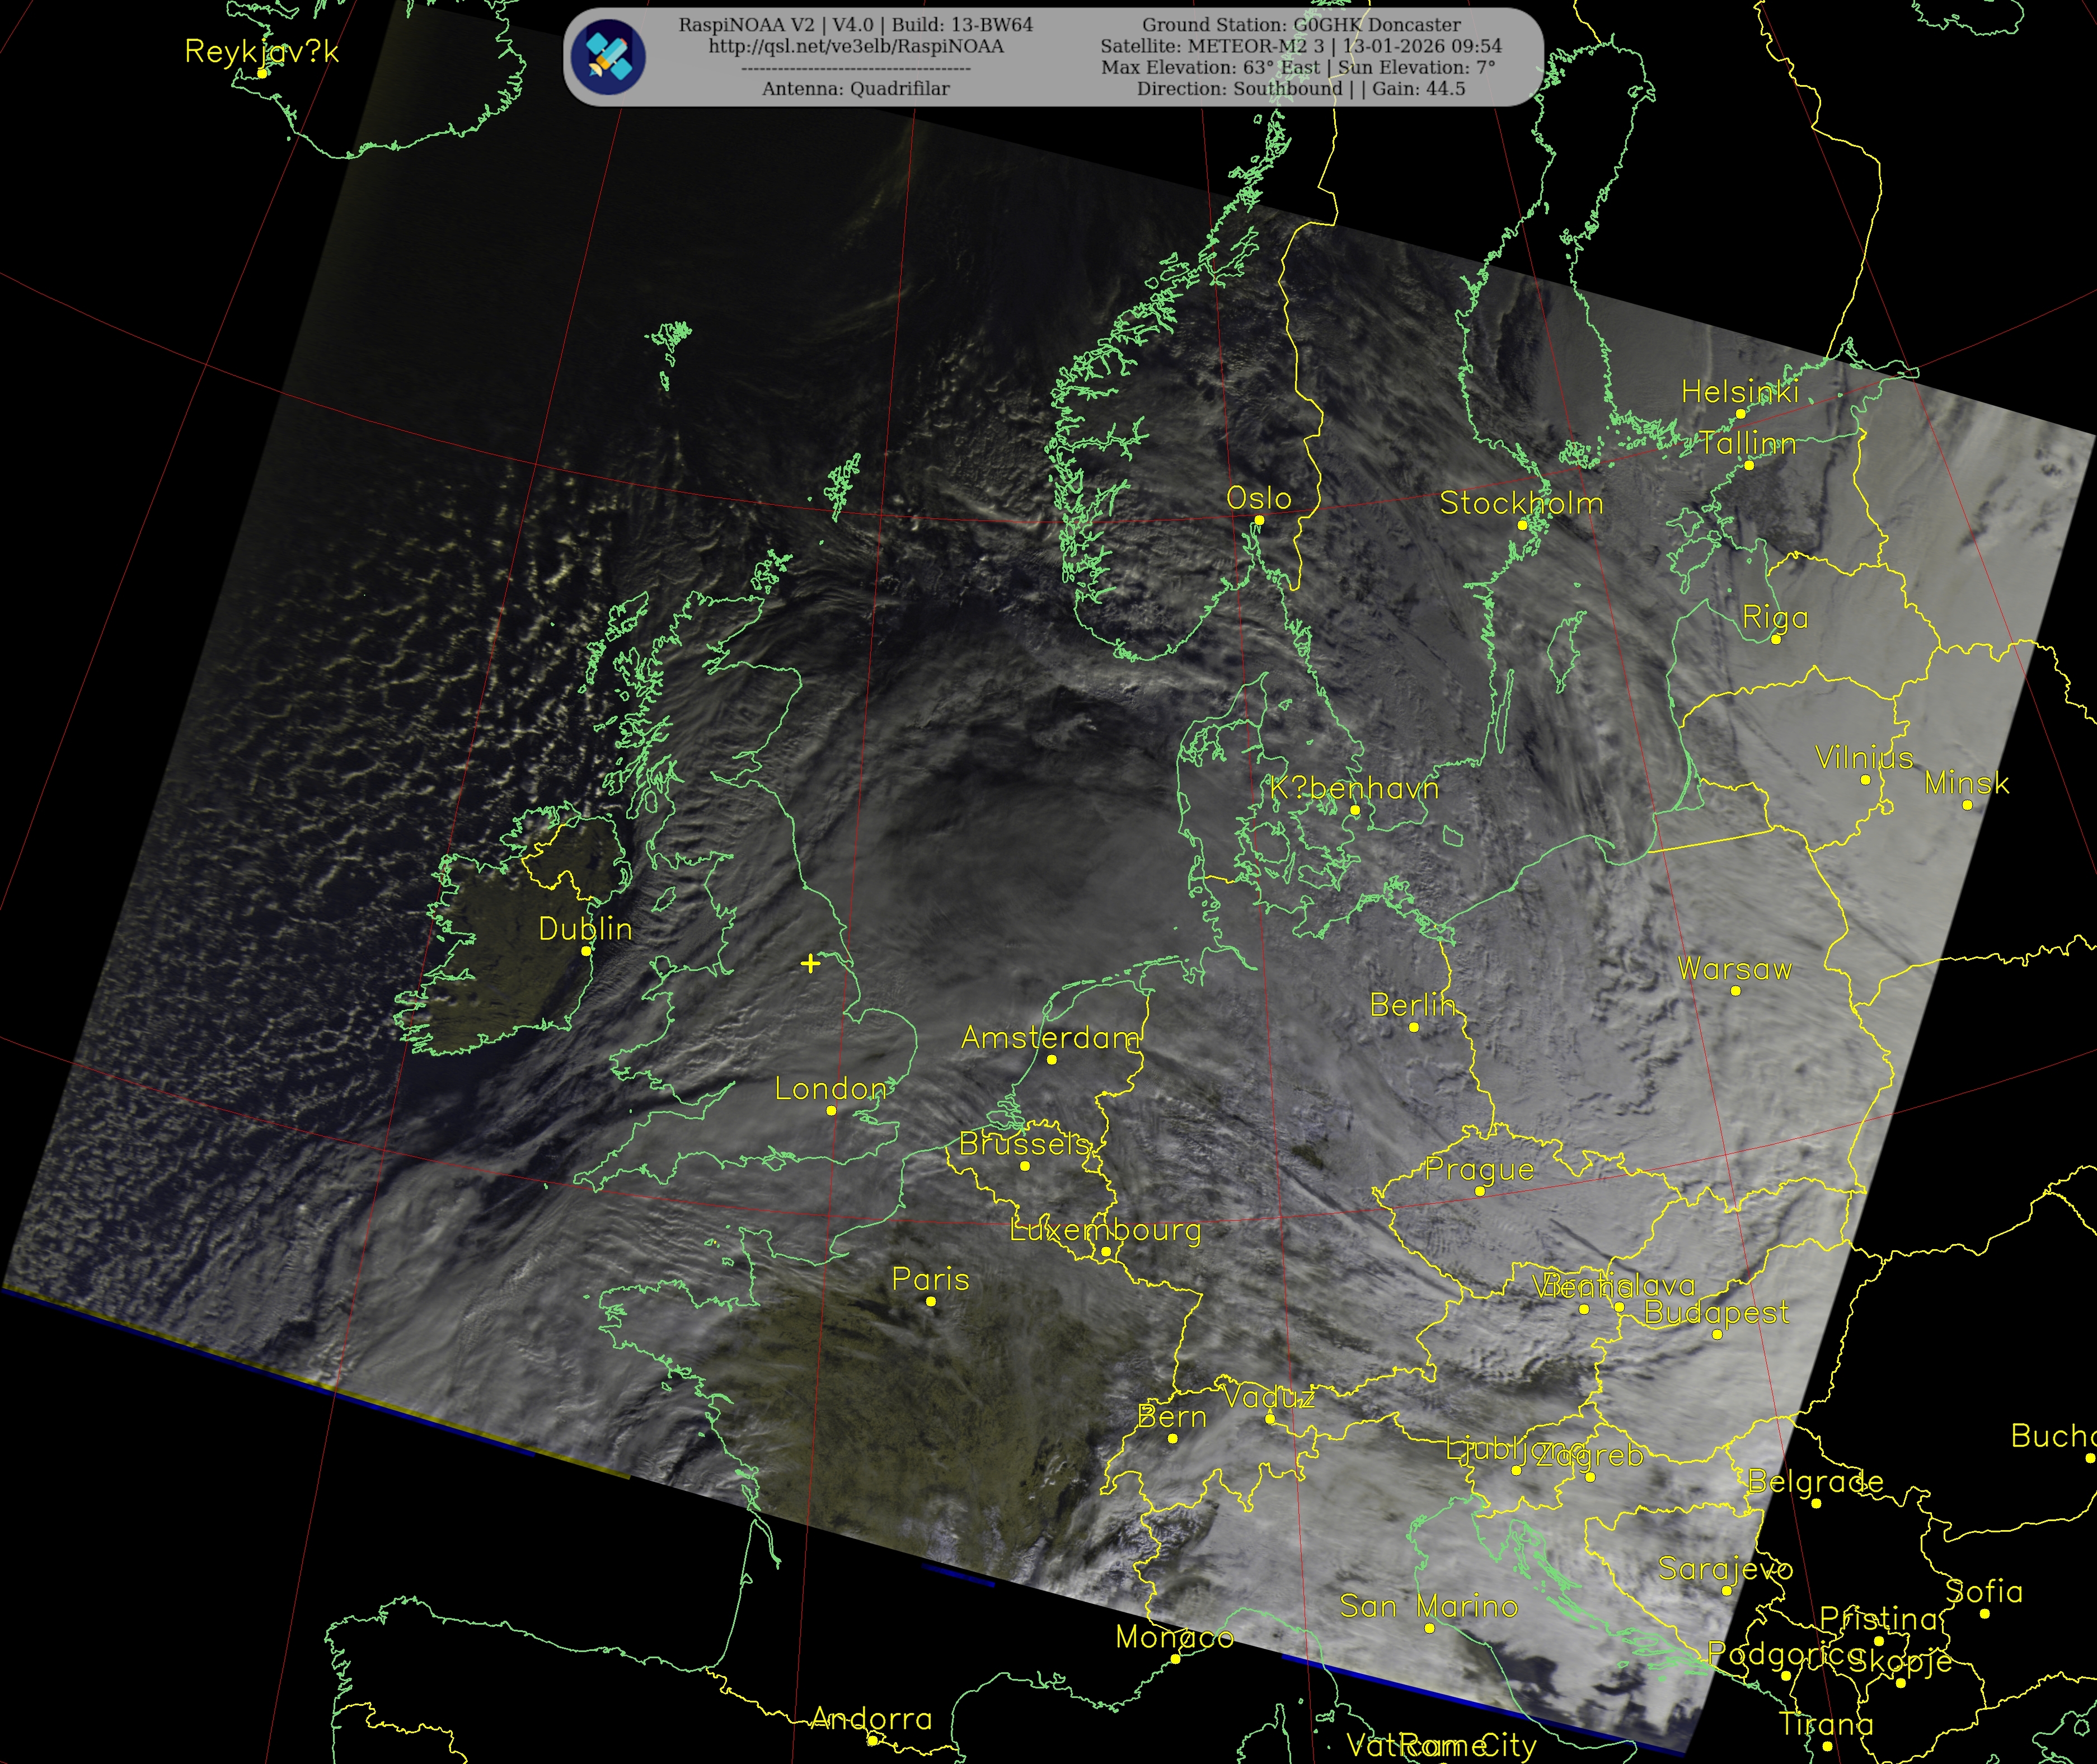This screenshot has width=2097, height=1764.
Task: Click the yellow ground station cross marker
Action: pyautogui.click(x=810, y=963)
